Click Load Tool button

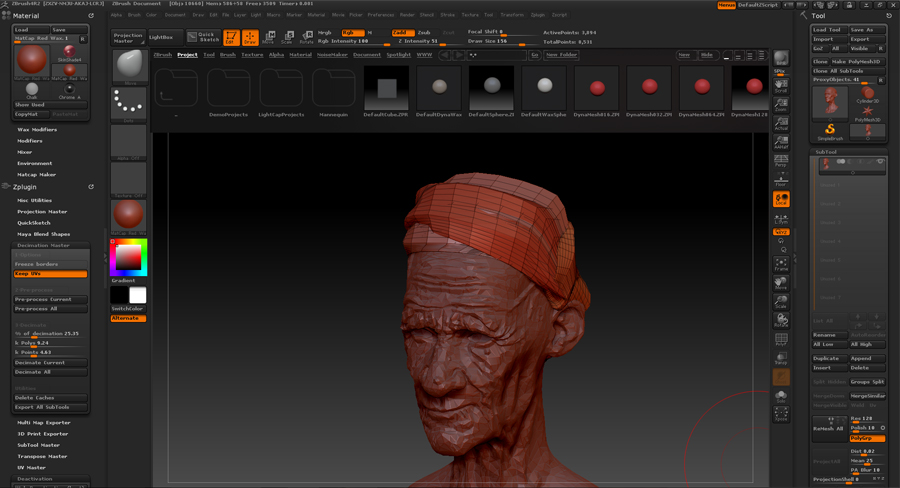click(x=829, y=29)
